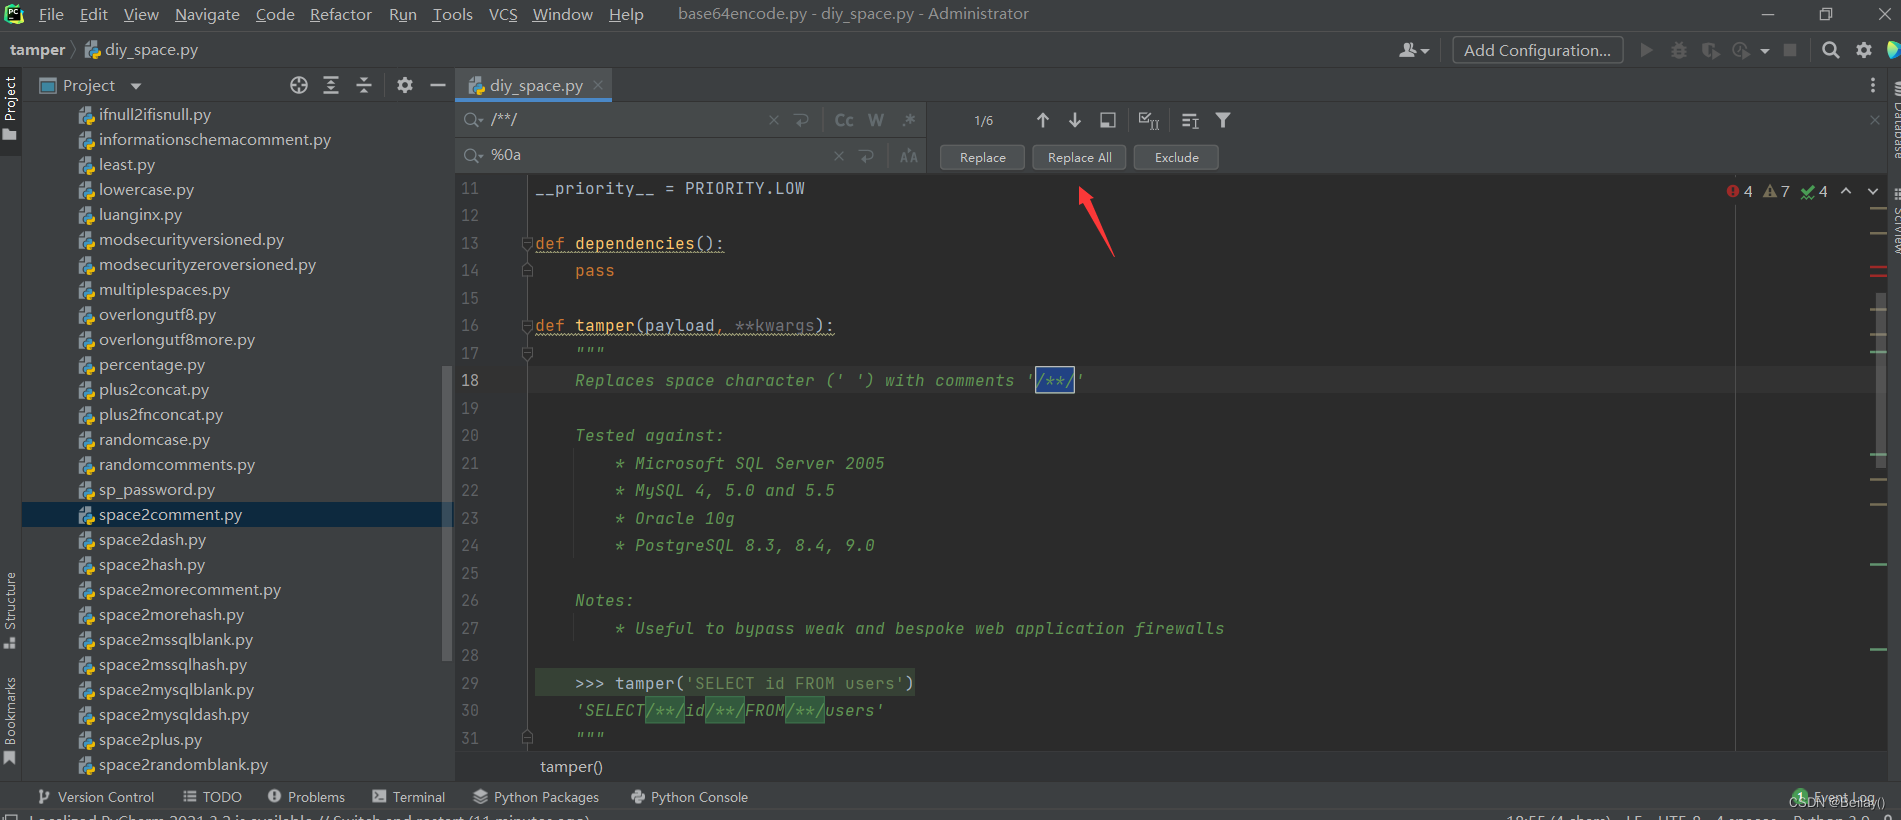Click Add Configuration button
This screenshot has height=820, width=1901.
click(1537, 50)
